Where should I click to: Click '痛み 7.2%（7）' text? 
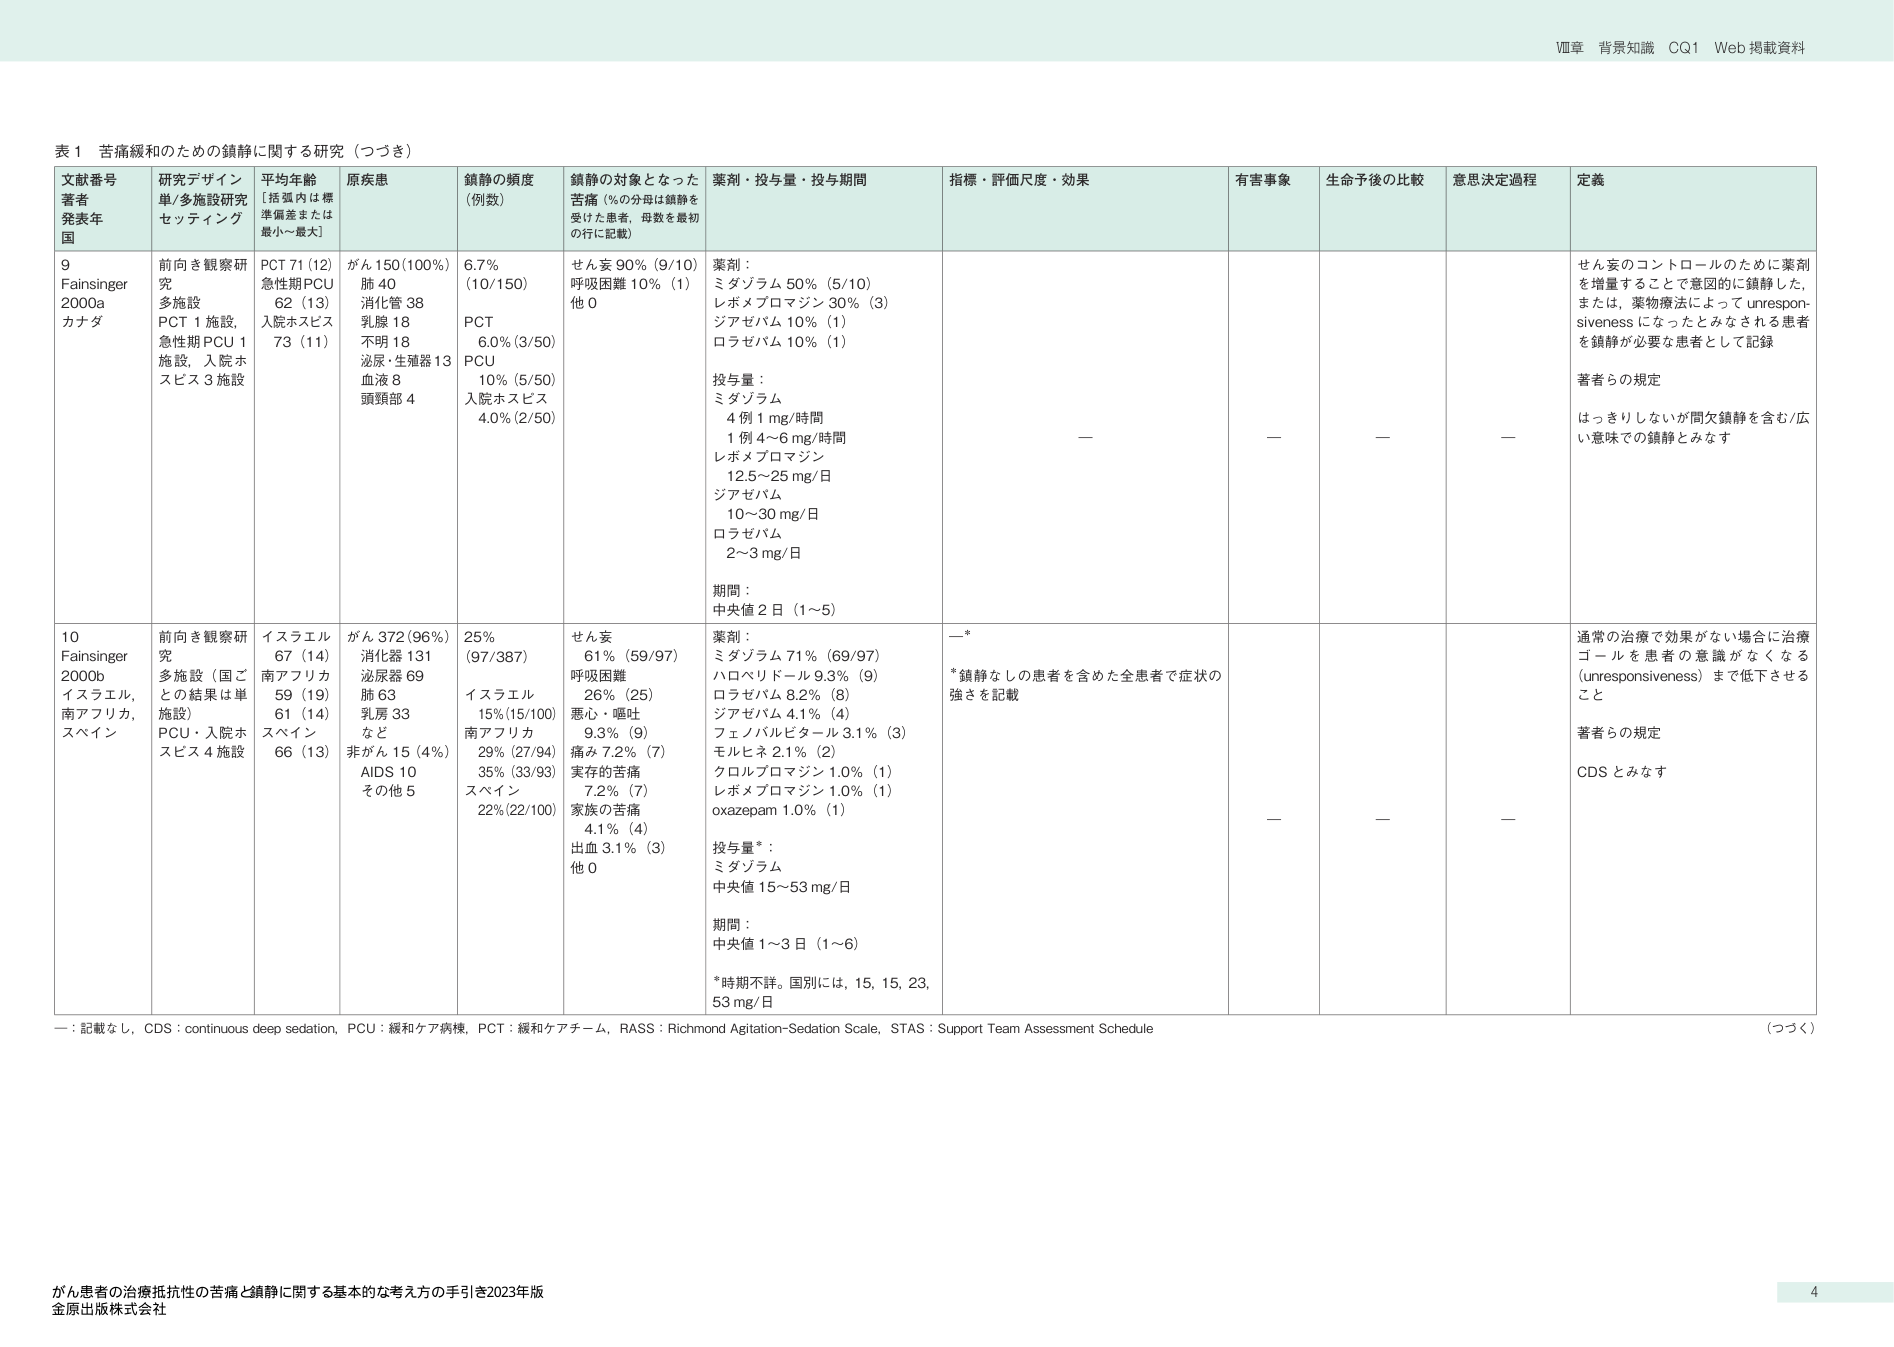[x=618, y=752]
